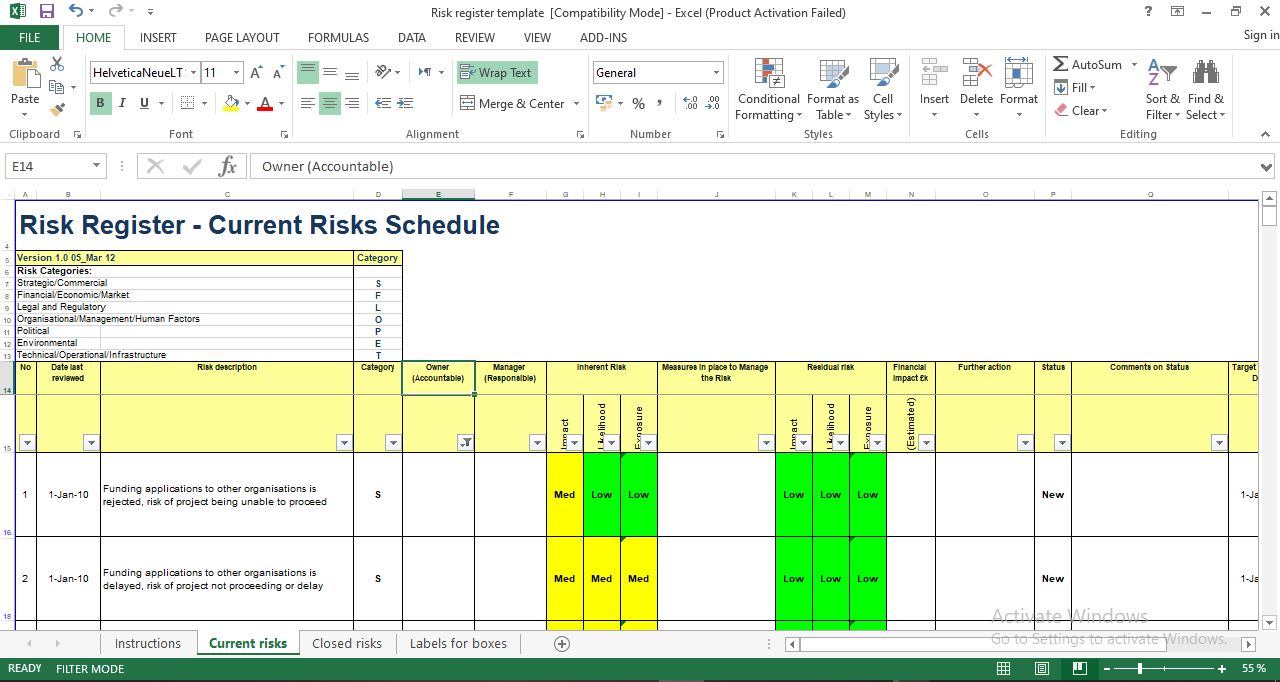This screenshot has width=1280, height=682.
Task: Toggle bold formatting on the selected cell
Action: (99, 103)
